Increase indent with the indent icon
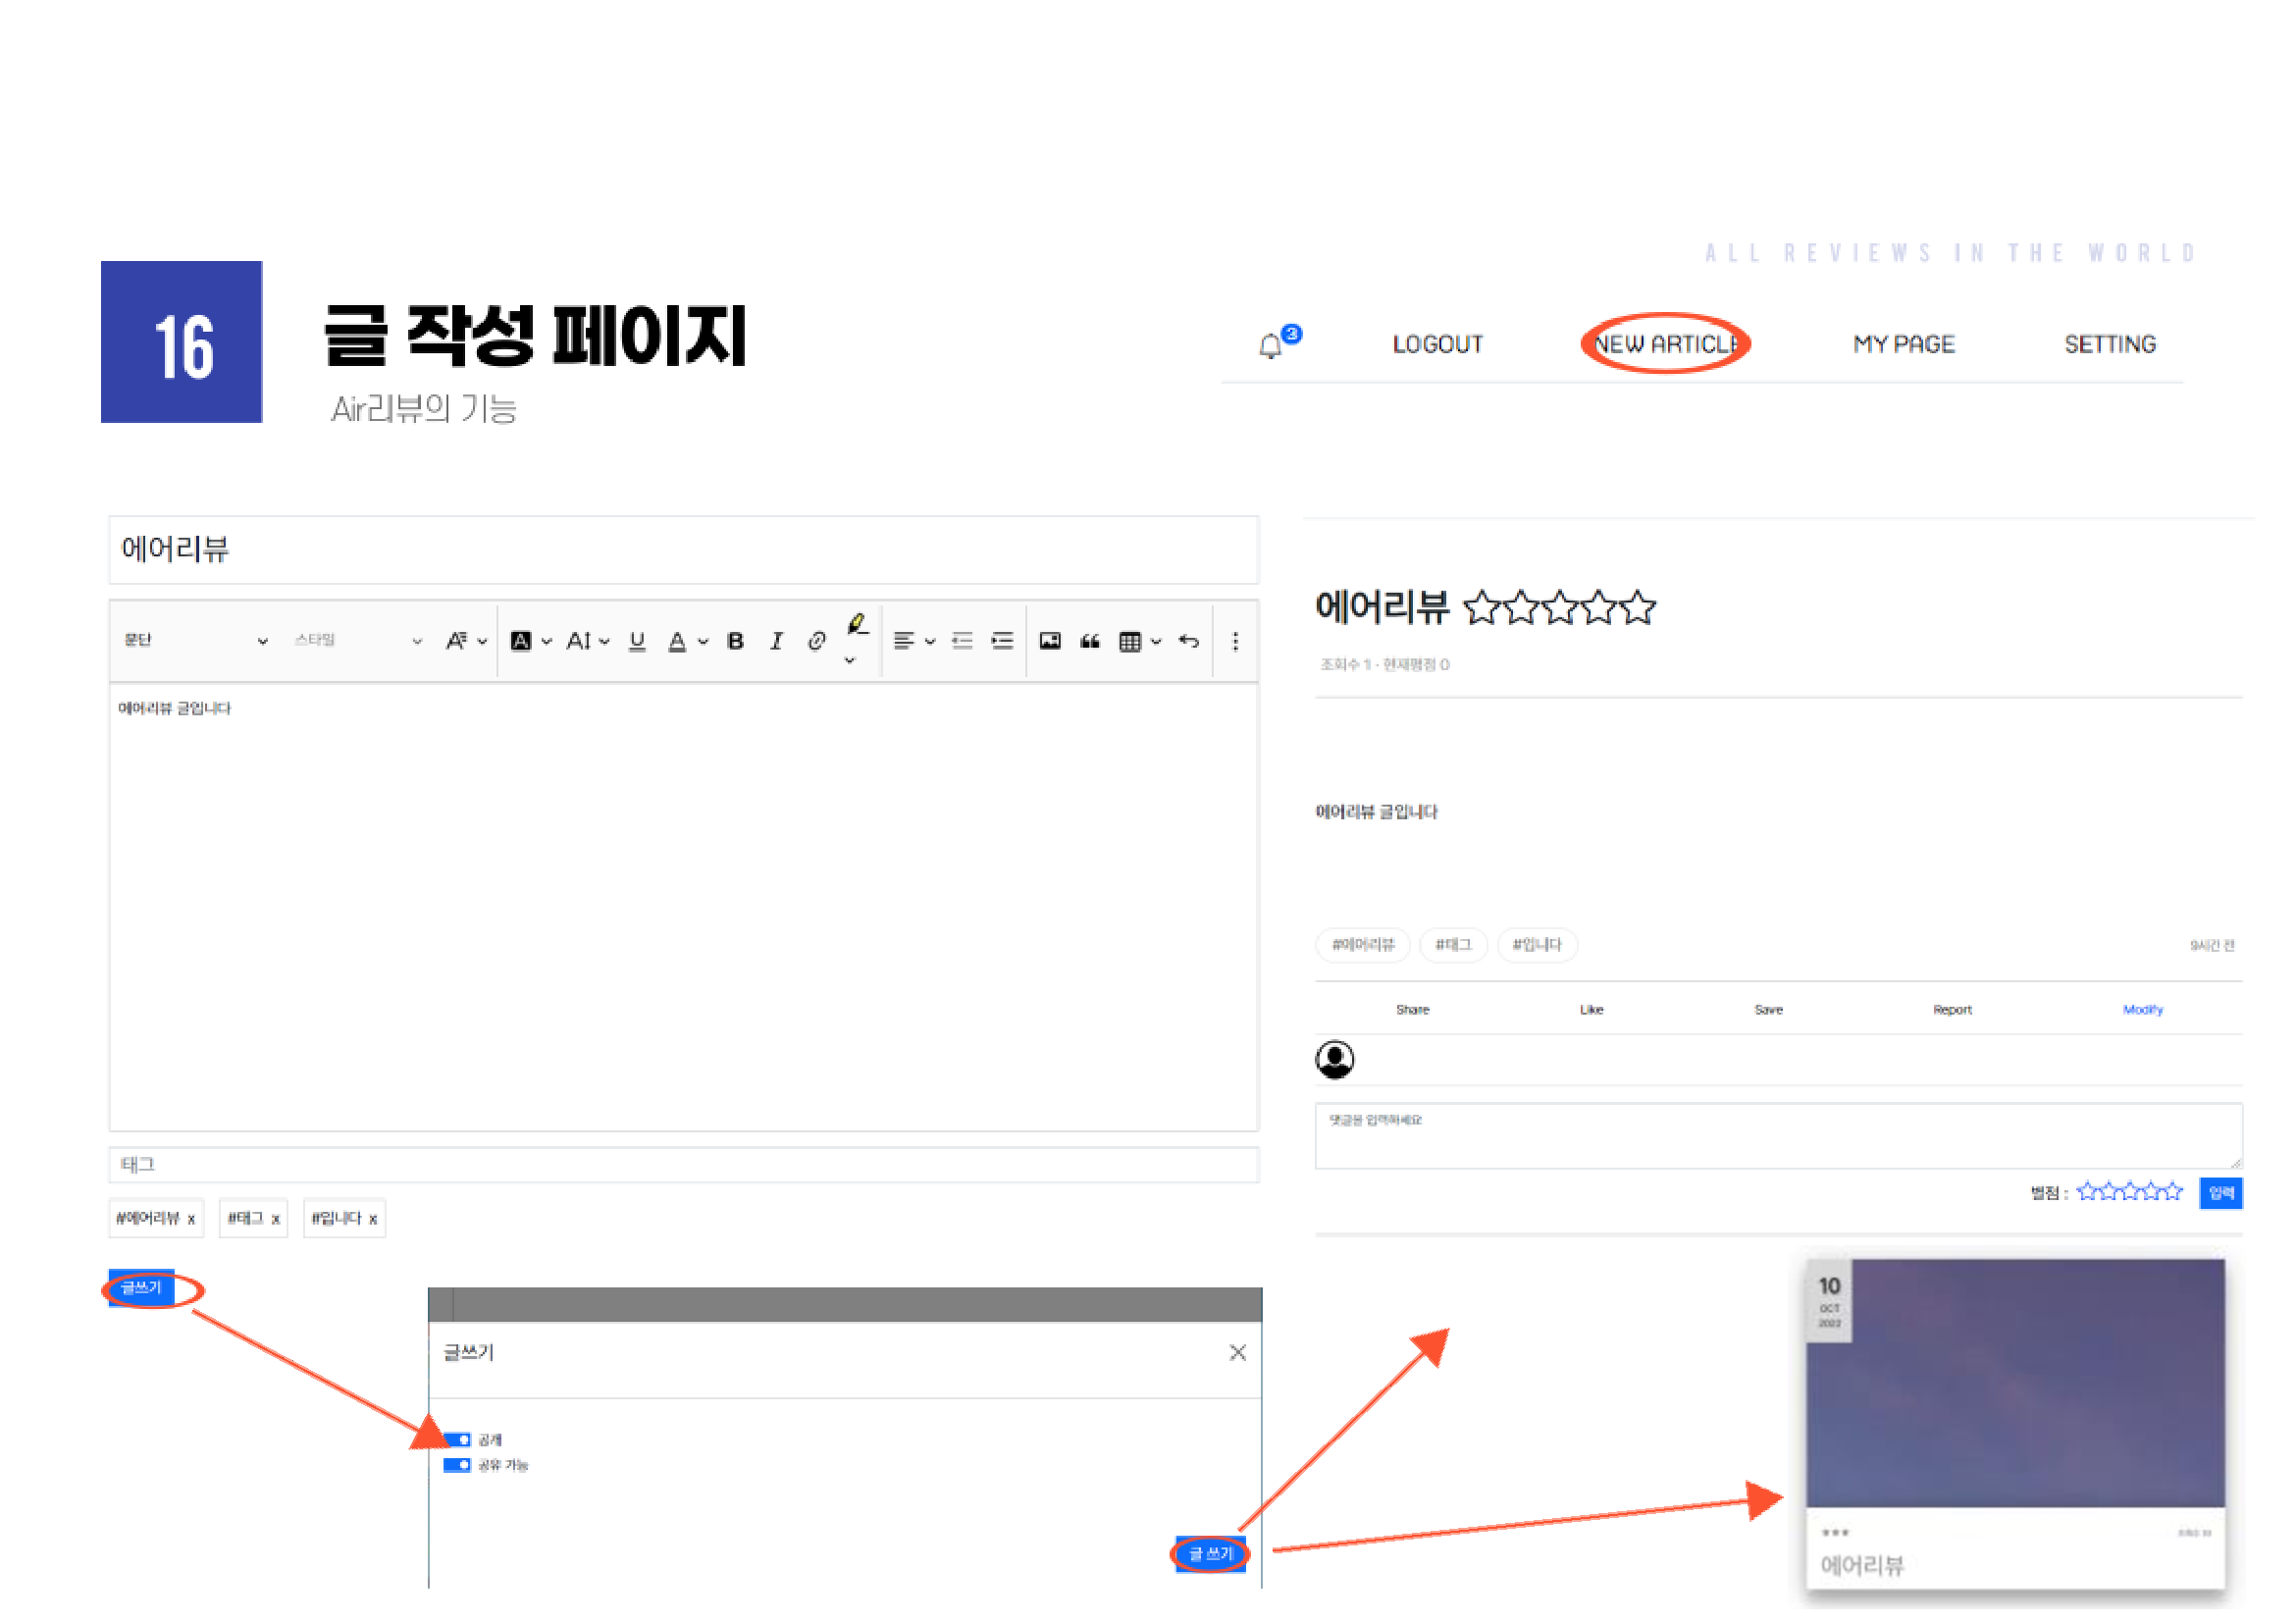 (x=1002, y=642)
